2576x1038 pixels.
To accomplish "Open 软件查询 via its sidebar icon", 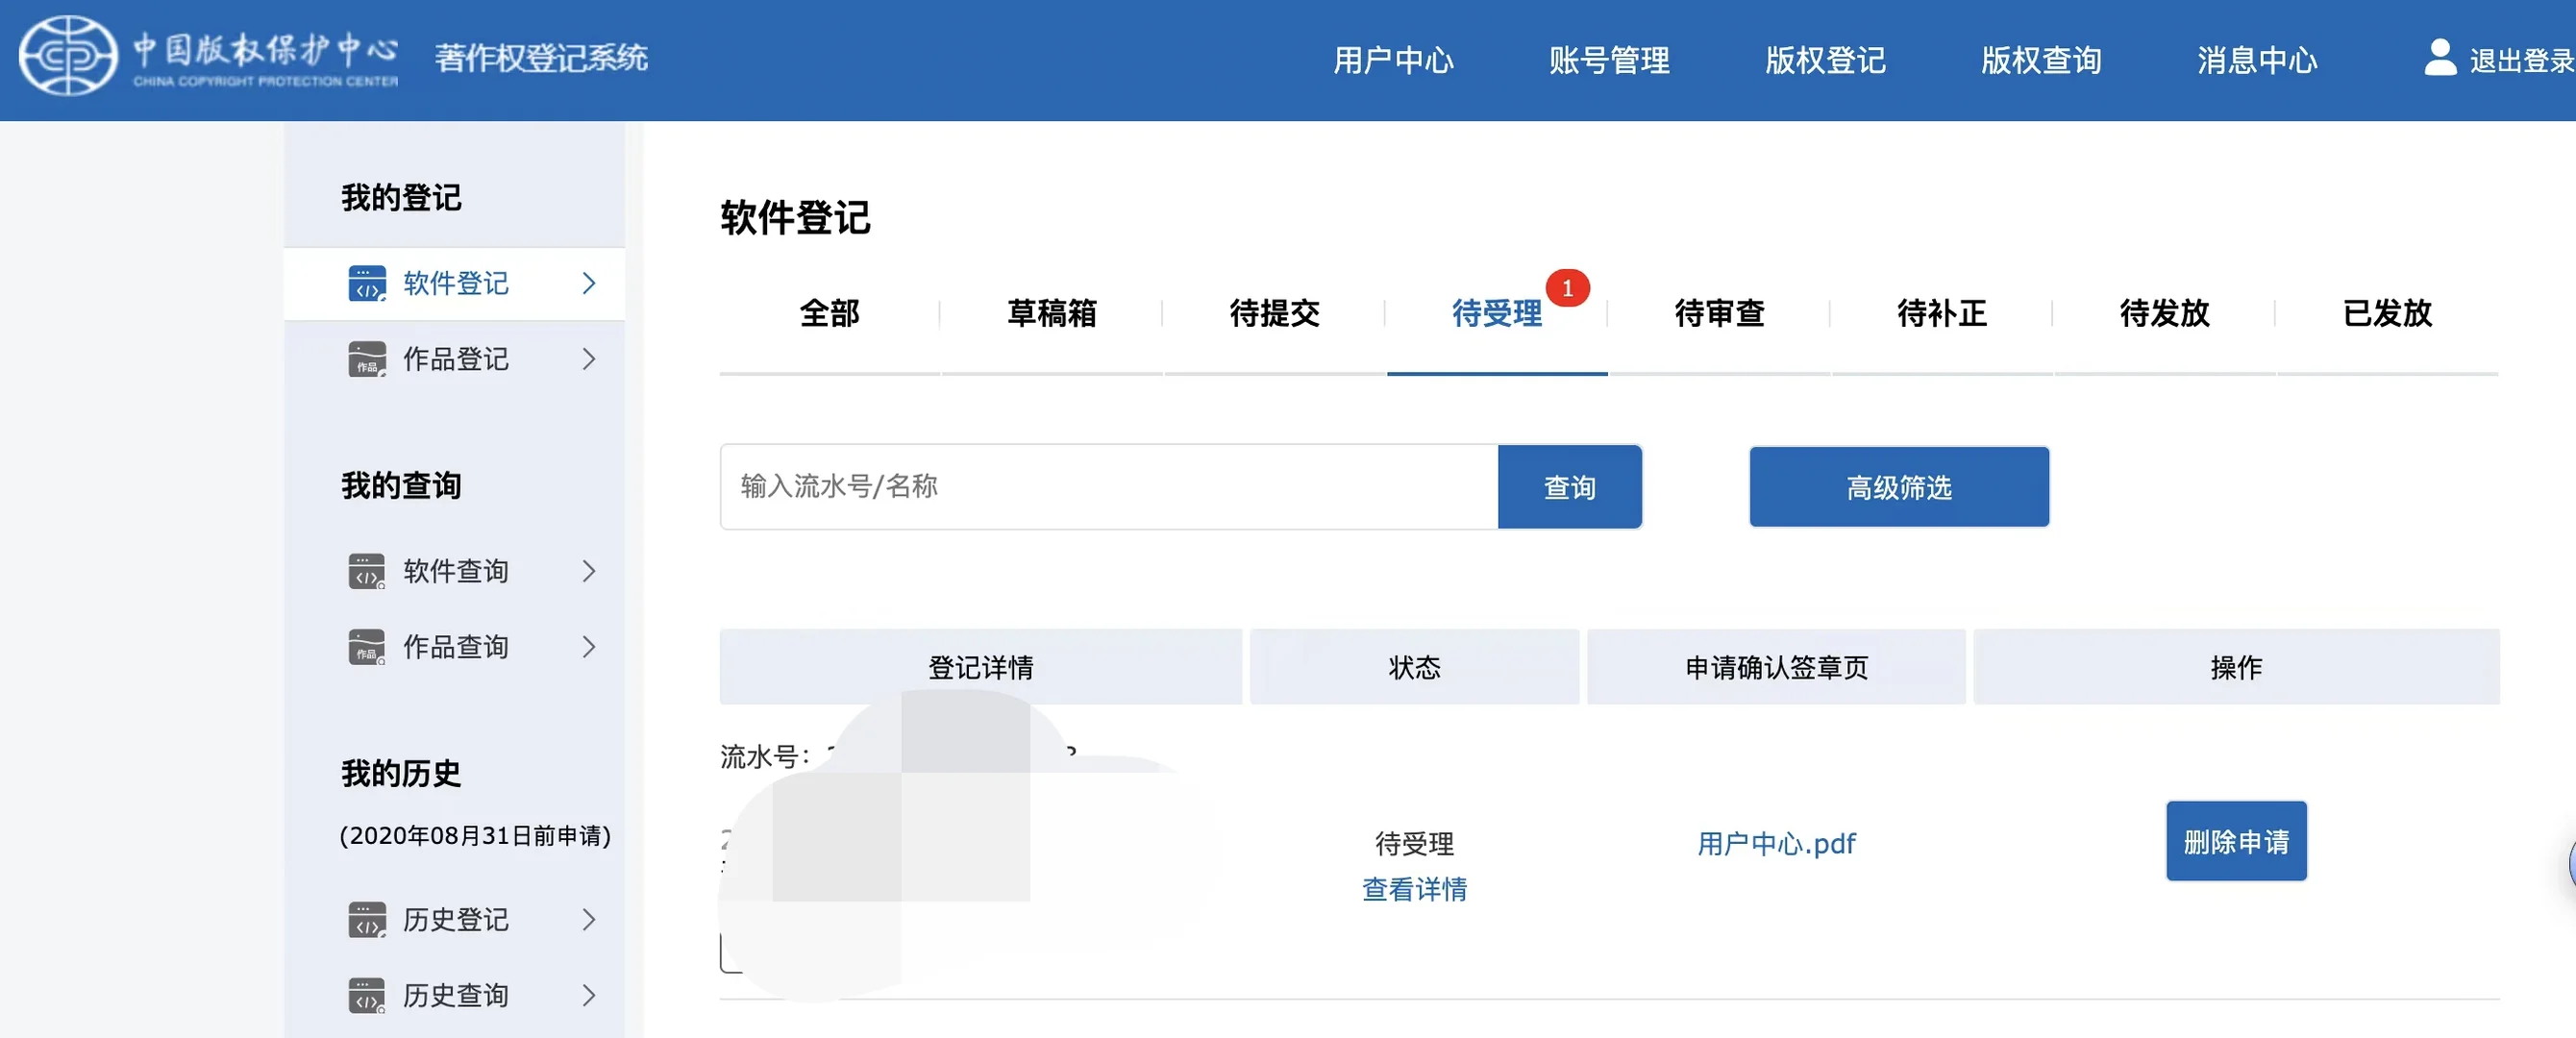I will (366, 571).
